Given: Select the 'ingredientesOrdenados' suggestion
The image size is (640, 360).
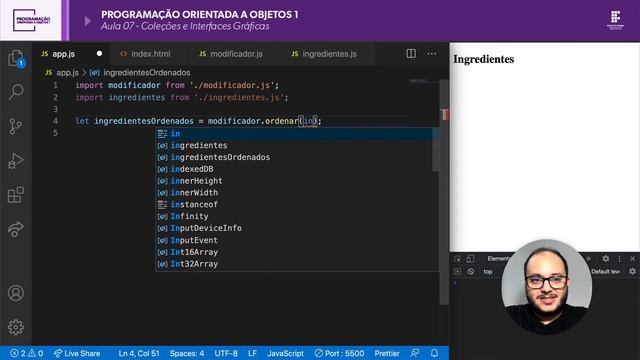Looking at the screenshot, I should click(294, 157).
